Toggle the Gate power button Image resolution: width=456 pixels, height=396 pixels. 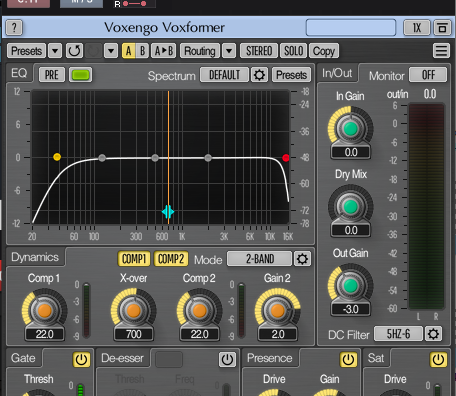(x=81, y=360)
